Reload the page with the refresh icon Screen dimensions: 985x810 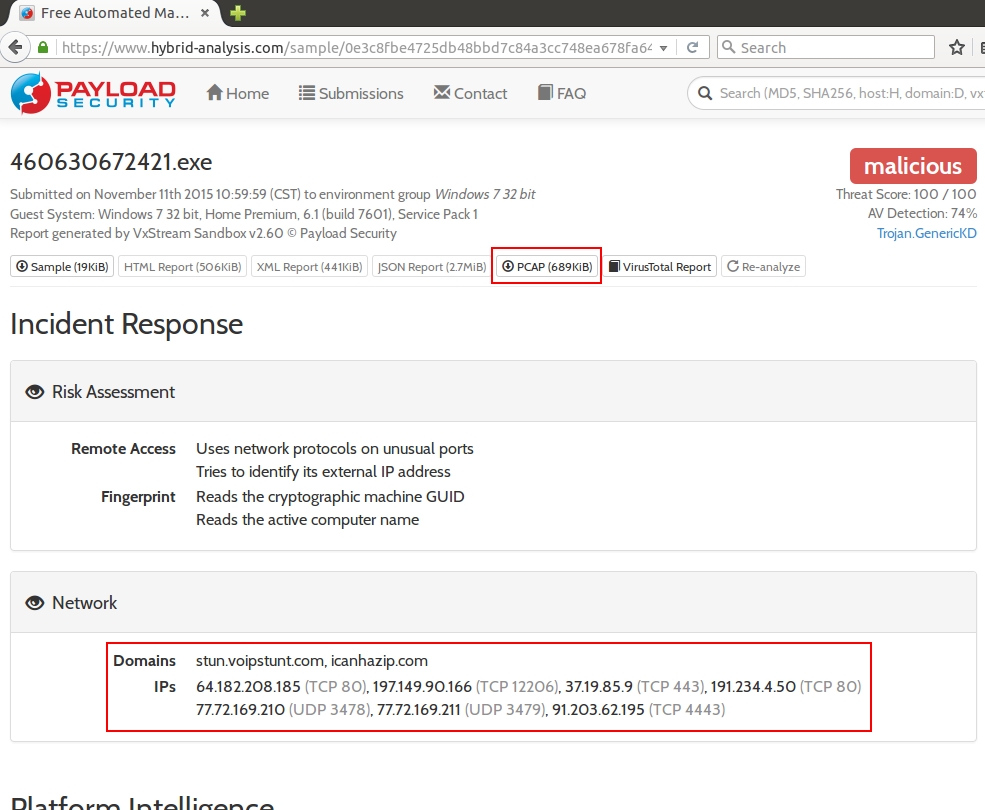[692, 47]
